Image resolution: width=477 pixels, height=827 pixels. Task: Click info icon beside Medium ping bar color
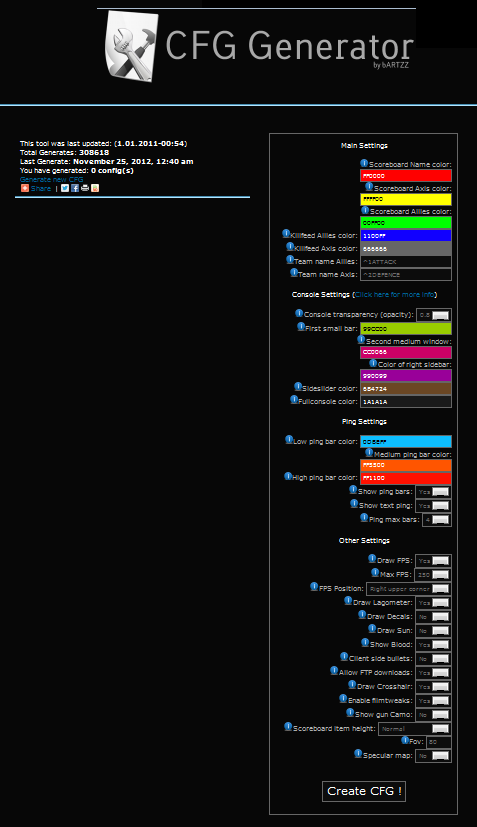(x=369, y=453)
